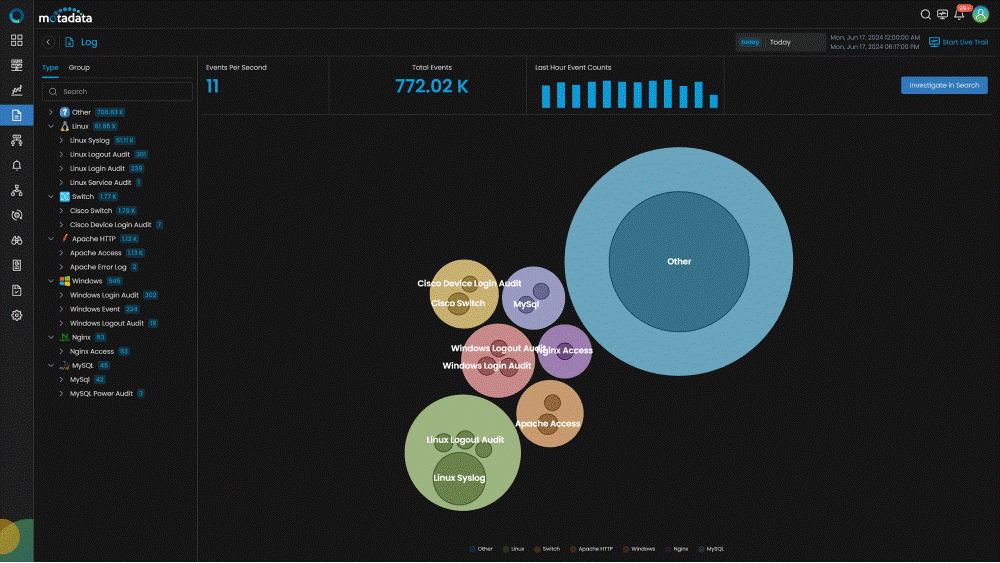
Task: Click Windows Login Audit bubble
Action: click(488, 366)
